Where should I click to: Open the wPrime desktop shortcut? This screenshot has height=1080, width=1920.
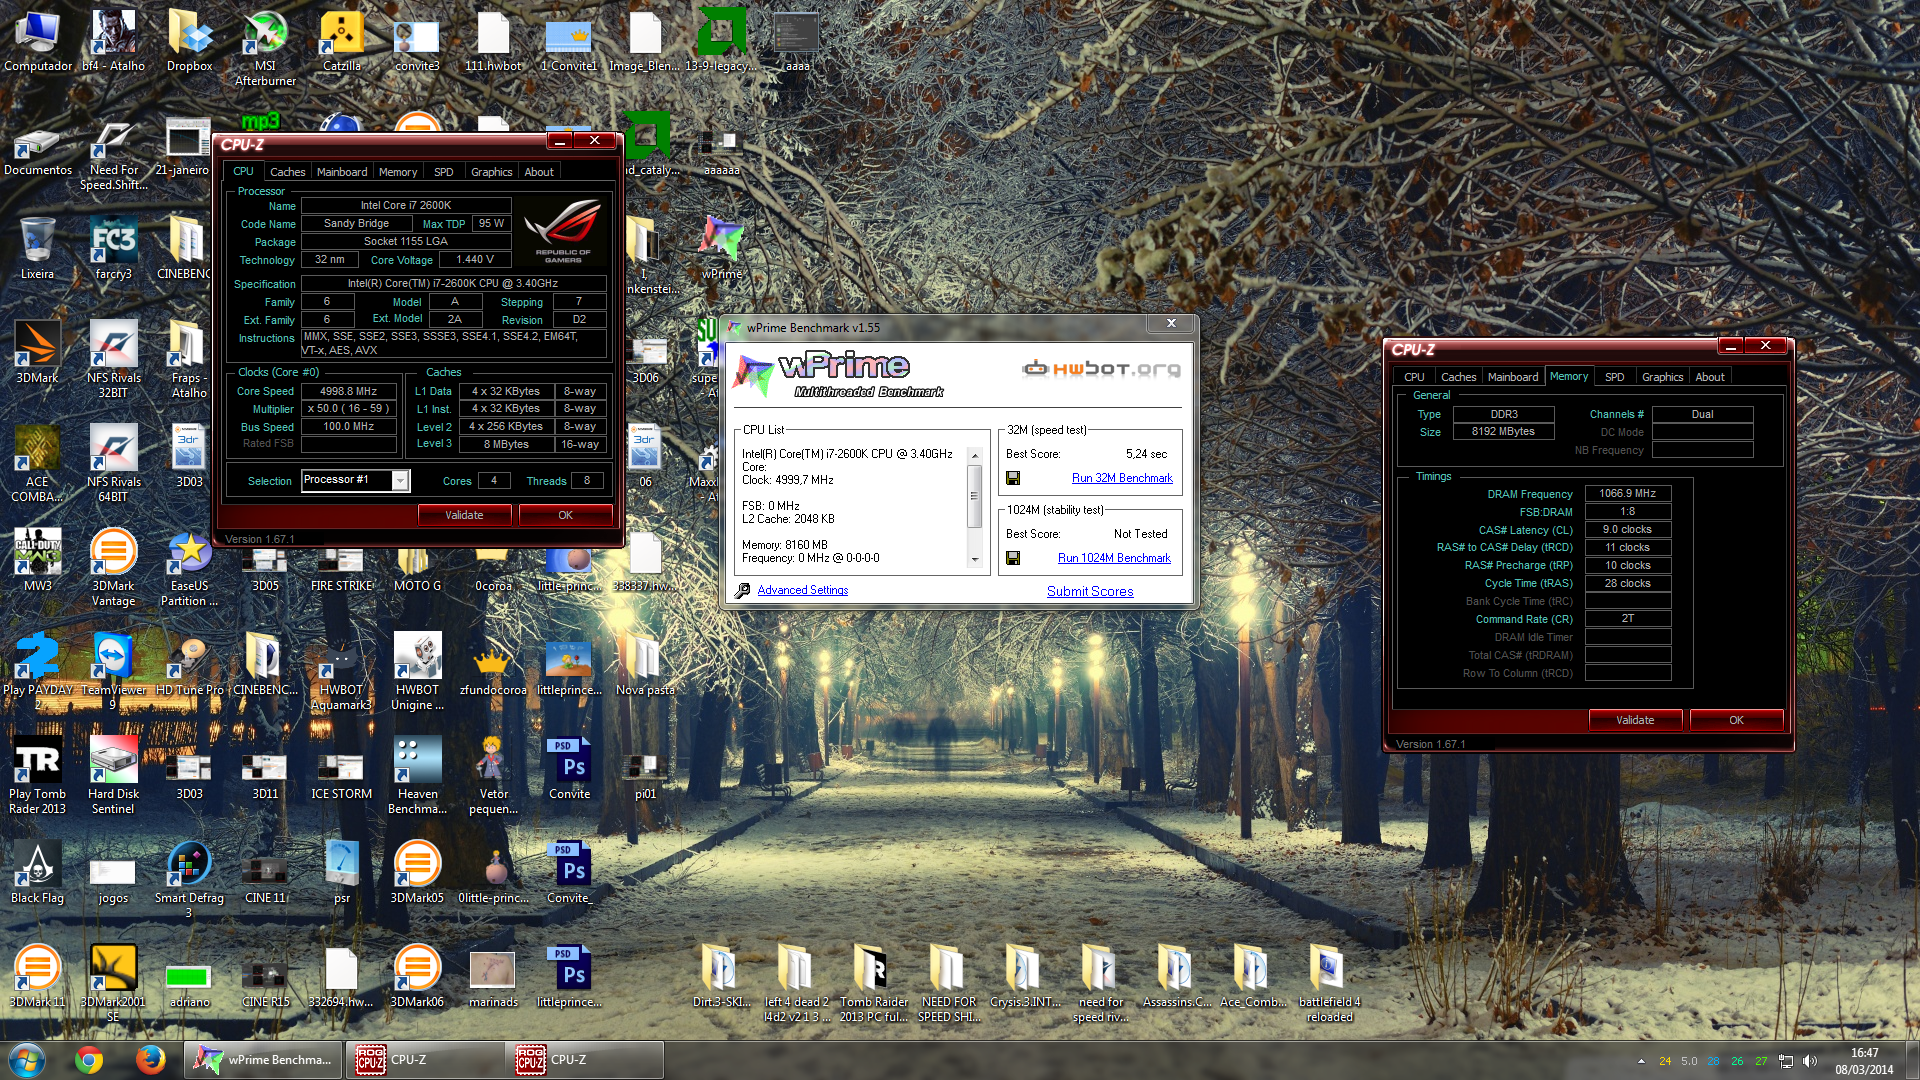coord(722,248)
